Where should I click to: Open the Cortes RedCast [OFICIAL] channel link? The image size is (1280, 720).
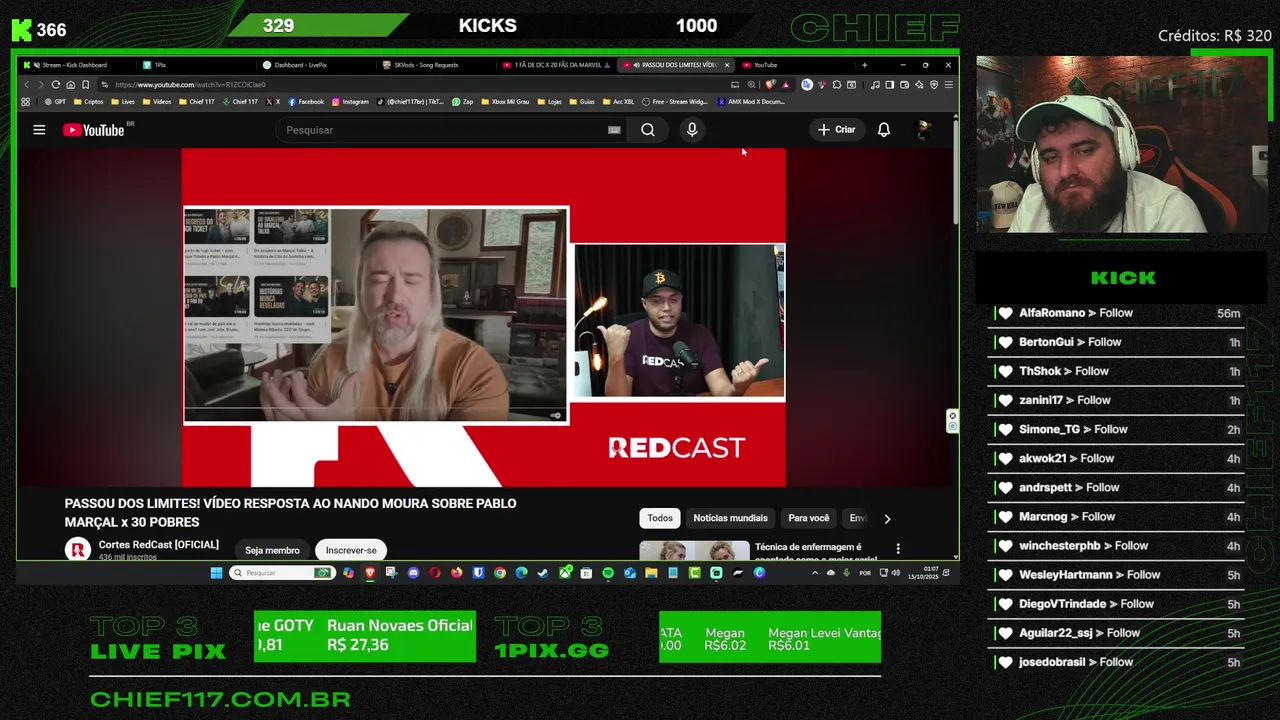[x=158, y=545]
